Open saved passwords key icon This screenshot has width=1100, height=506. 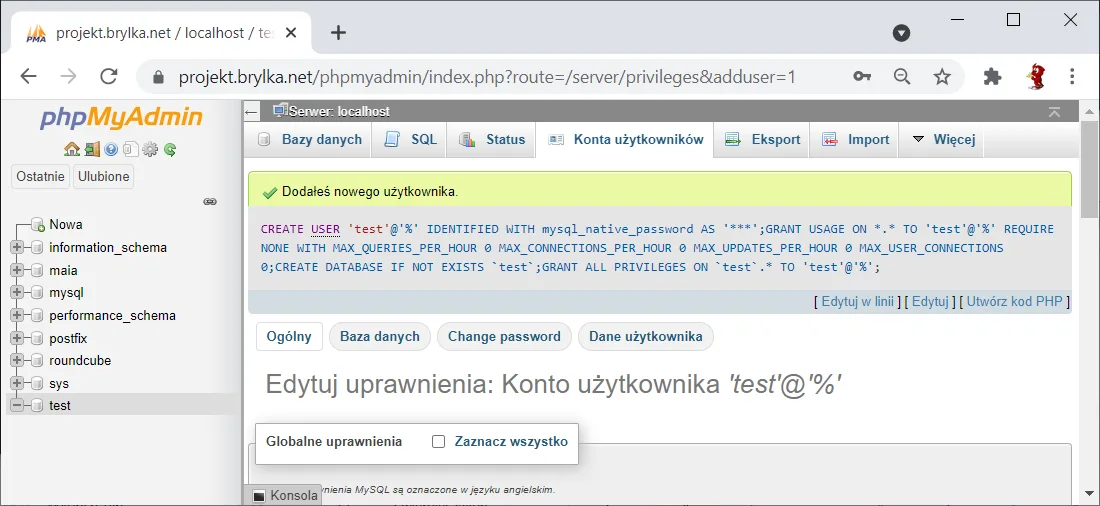pyautogui.click(x=862, y=76)
